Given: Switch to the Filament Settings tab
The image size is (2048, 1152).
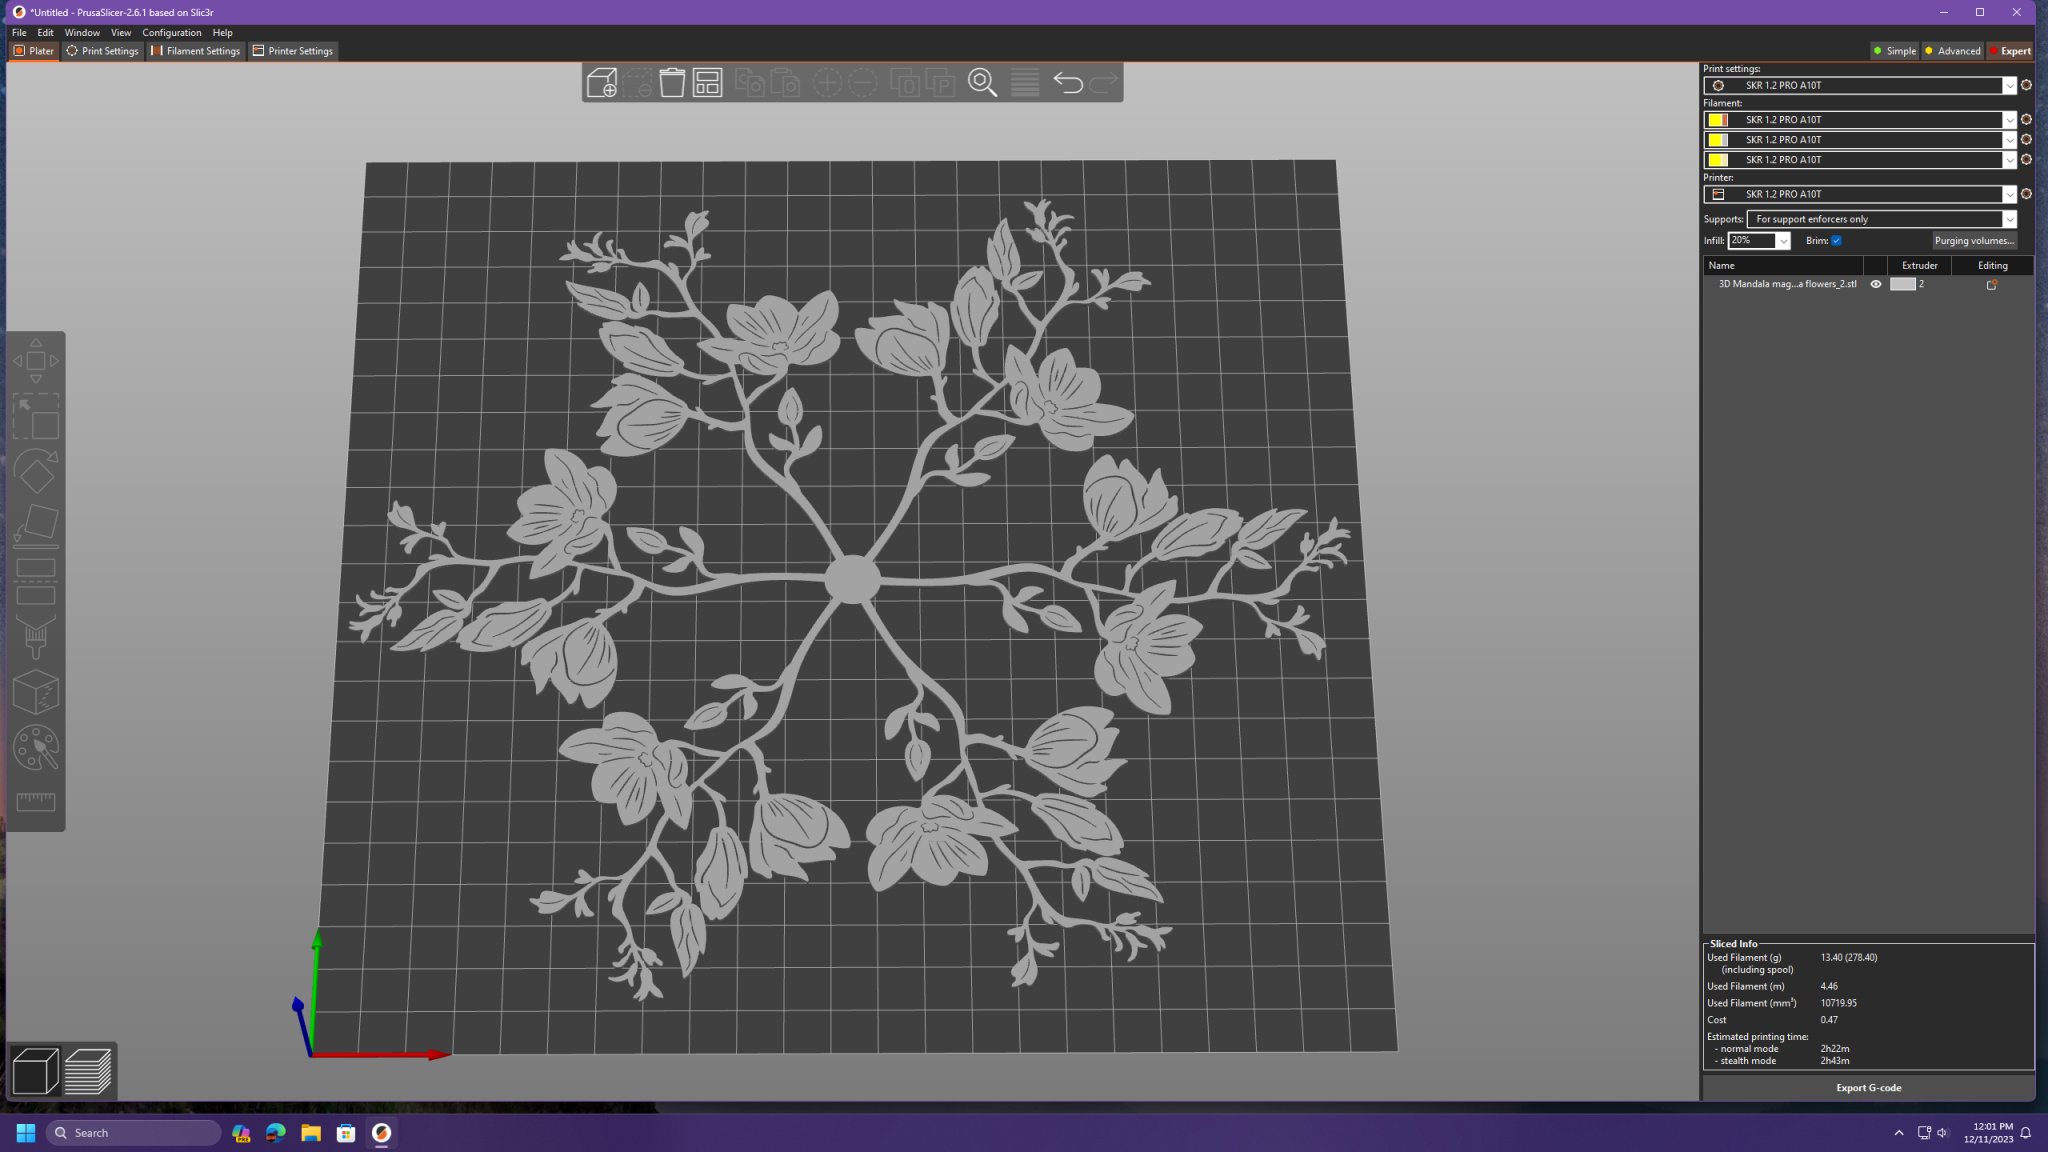Looking at the screenshot, I should (196, 51).
